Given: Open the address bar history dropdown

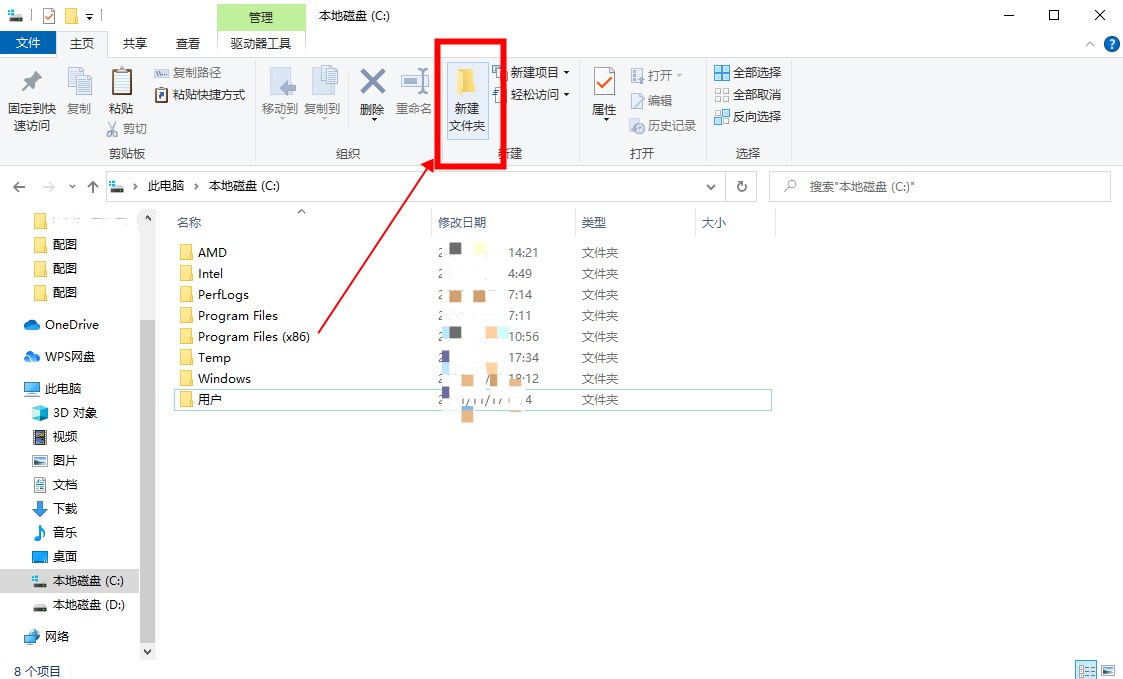Looking at the screenshot, I should point(711,187).
